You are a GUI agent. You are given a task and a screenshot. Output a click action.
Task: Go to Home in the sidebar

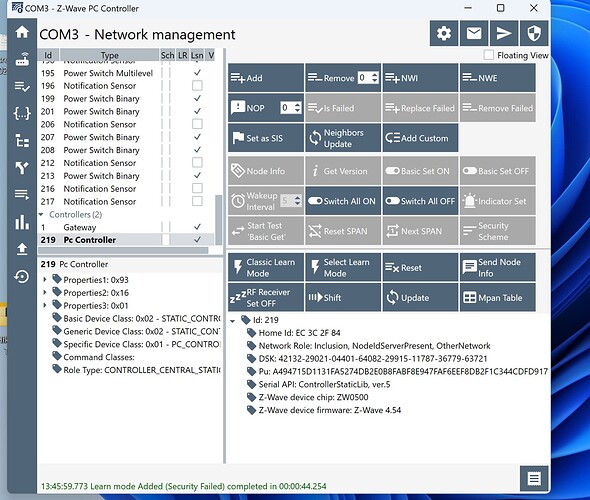tap(22, 32)
